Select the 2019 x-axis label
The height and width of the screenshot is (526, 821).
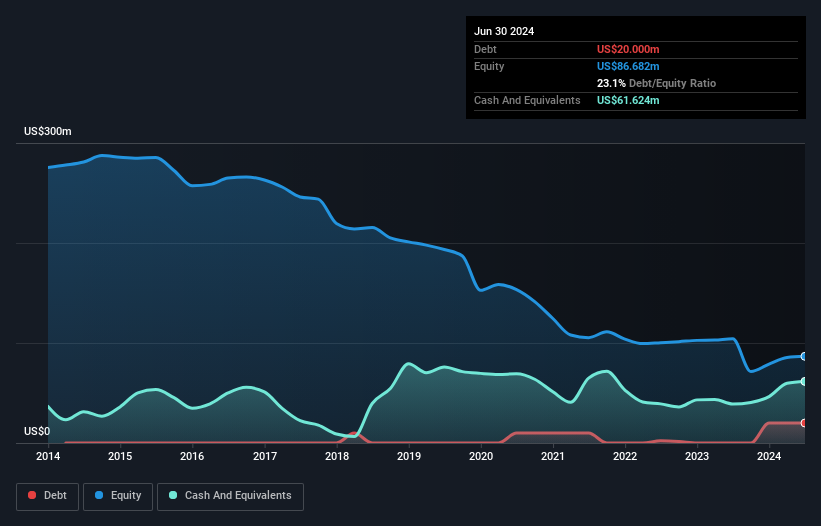(409, 457)
